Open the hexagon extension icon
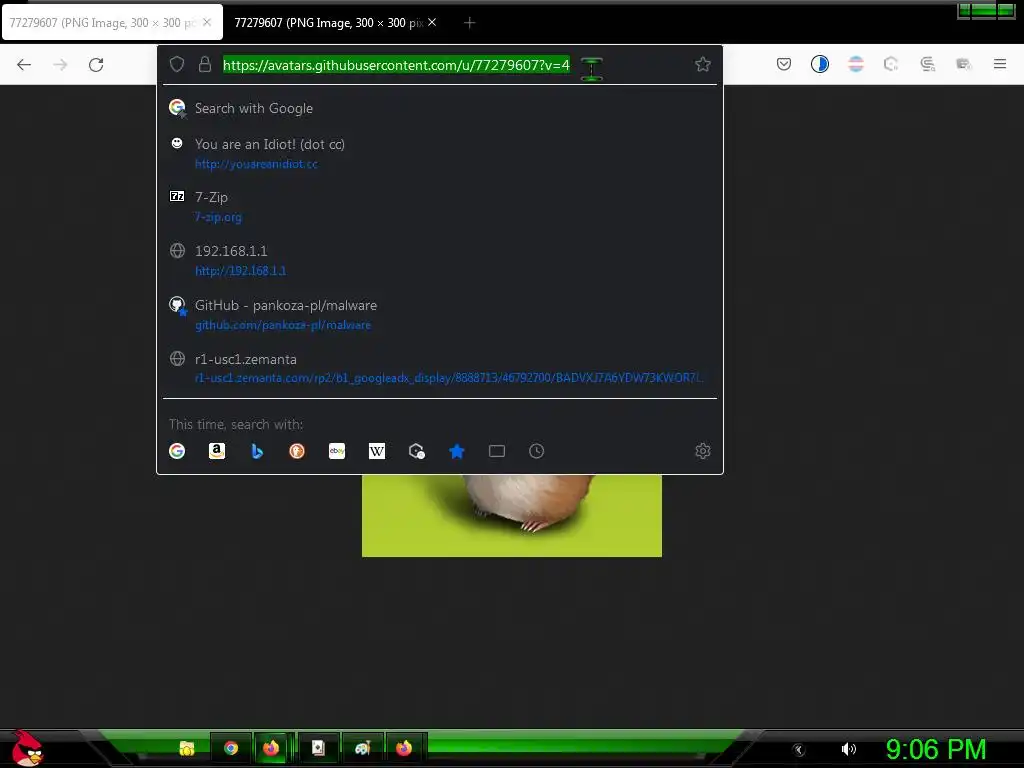1024x768 pixels. (891, 64)
